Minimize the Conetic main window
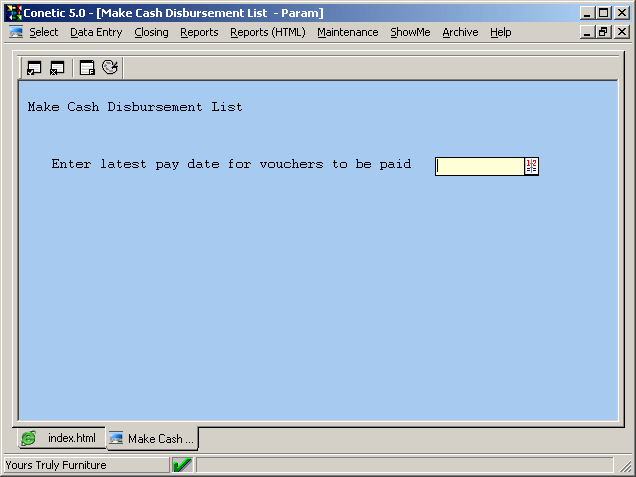 (587, 13)
